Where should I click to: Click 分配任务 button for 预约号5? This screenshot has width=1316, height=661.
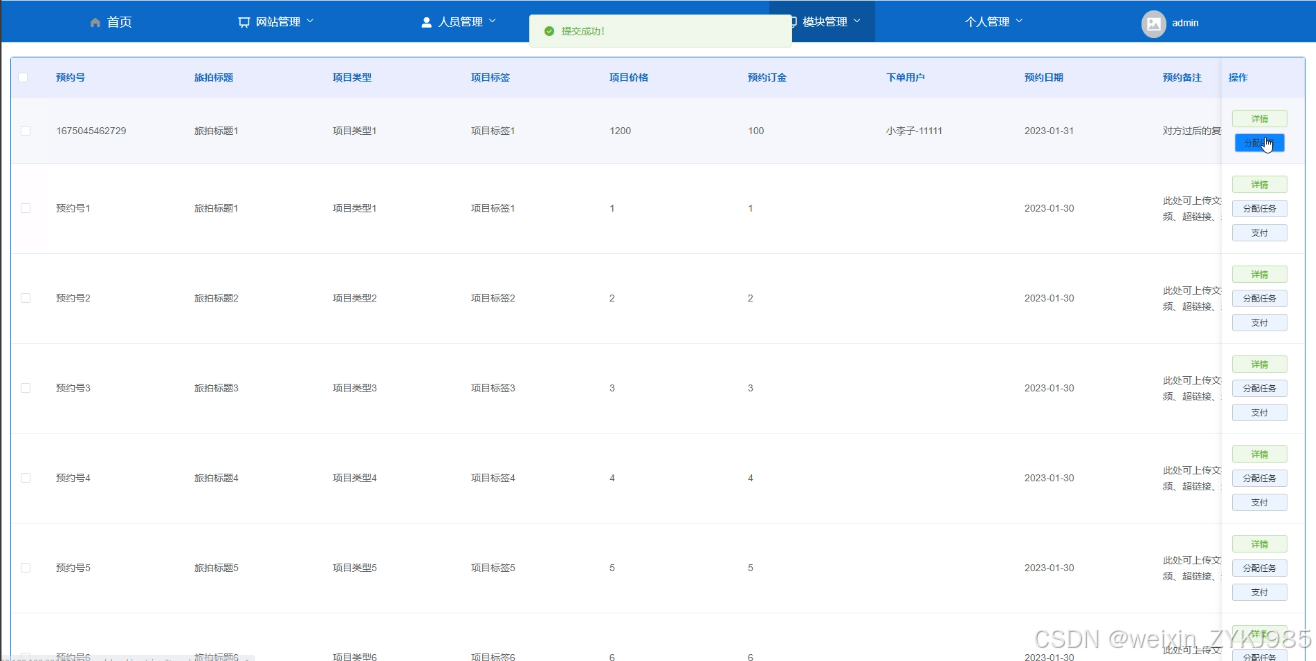tap(1259, 568)
